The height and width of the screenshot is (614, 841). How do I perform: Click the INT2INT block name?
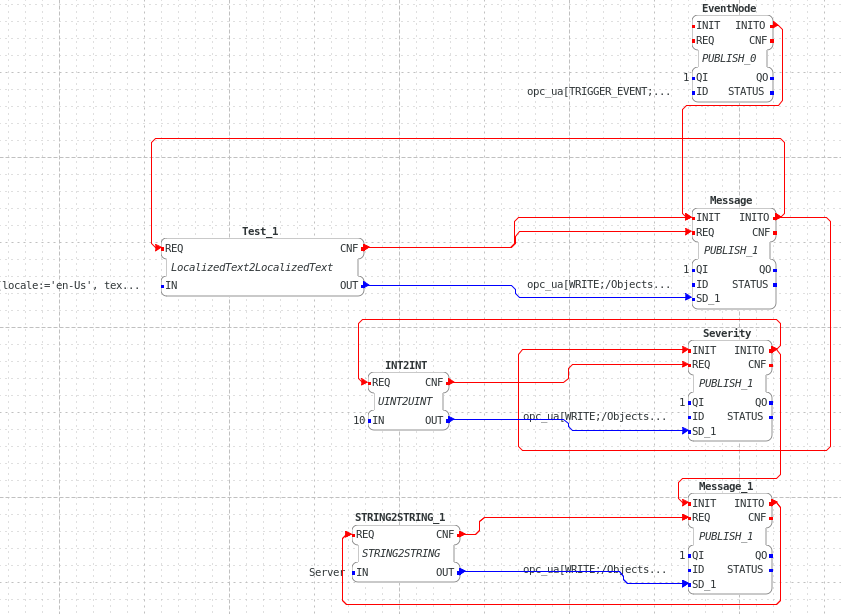coord(406,365)
